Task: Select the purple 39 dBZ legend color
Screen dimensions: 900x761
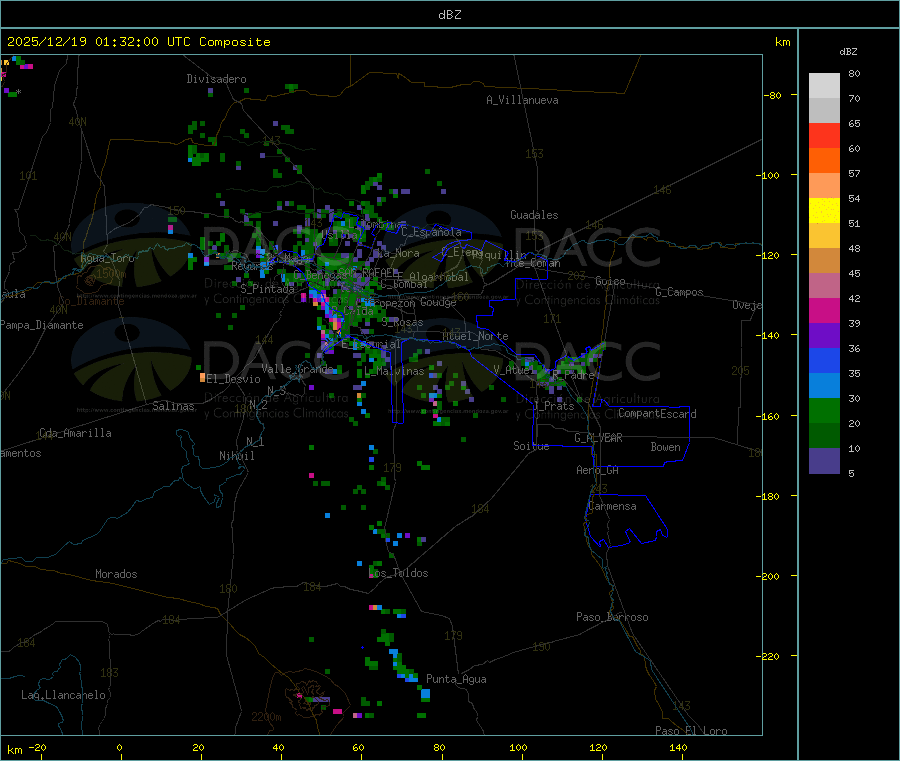Action: click(824, 335)
